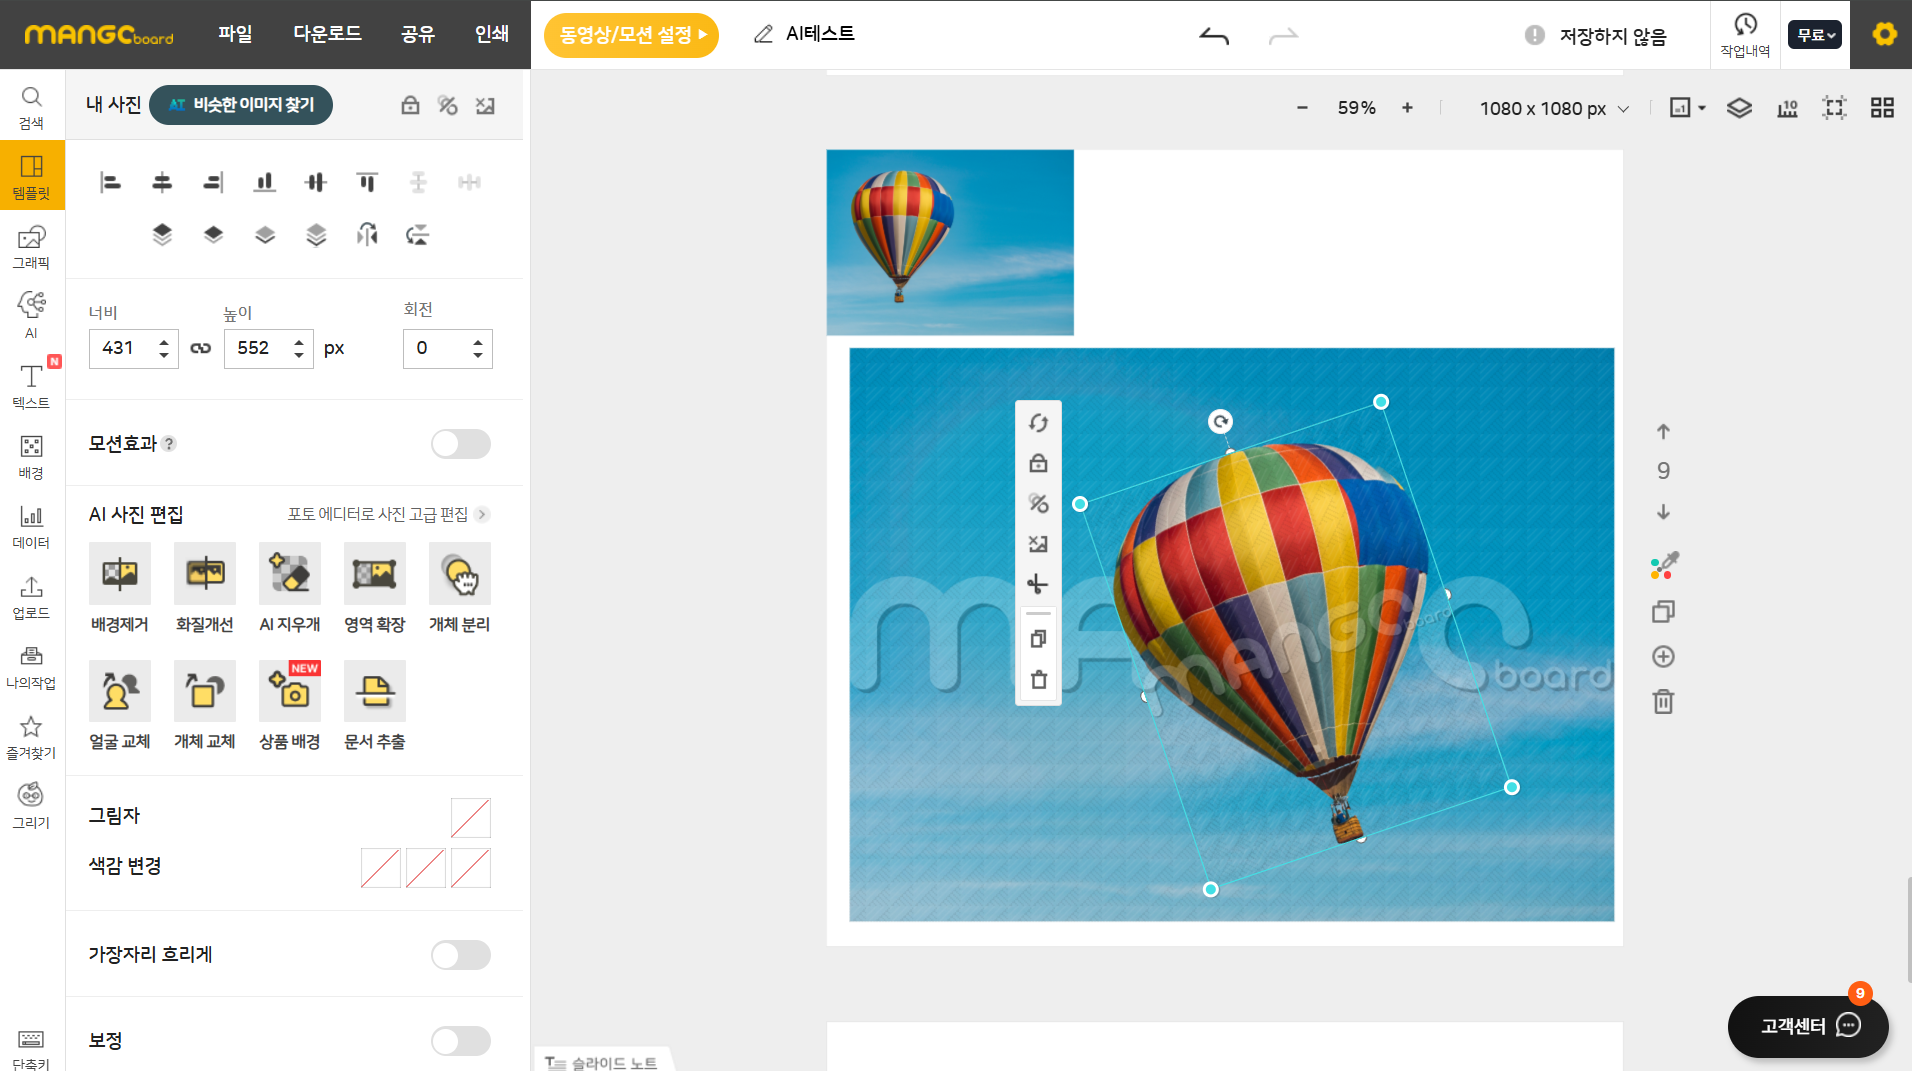The width and height of the screenshot is (1912, 1071).
Task: Toggle the lock icon in the 내 사진 header
Action: click(x=410, y=105)
